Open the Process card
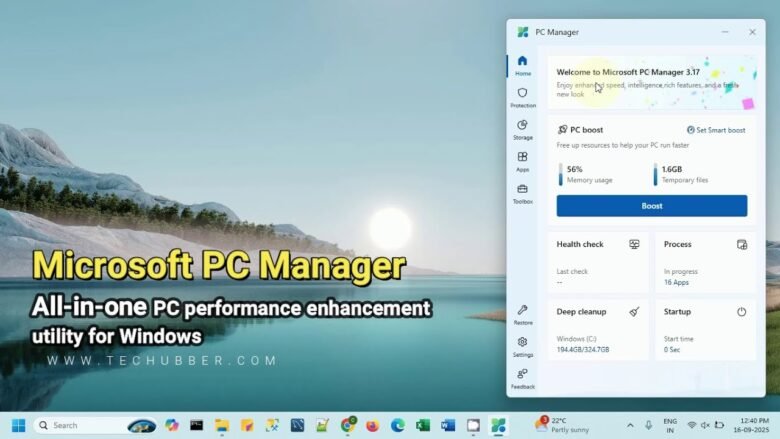The image size is (780, 439). (x=705, y=262)
